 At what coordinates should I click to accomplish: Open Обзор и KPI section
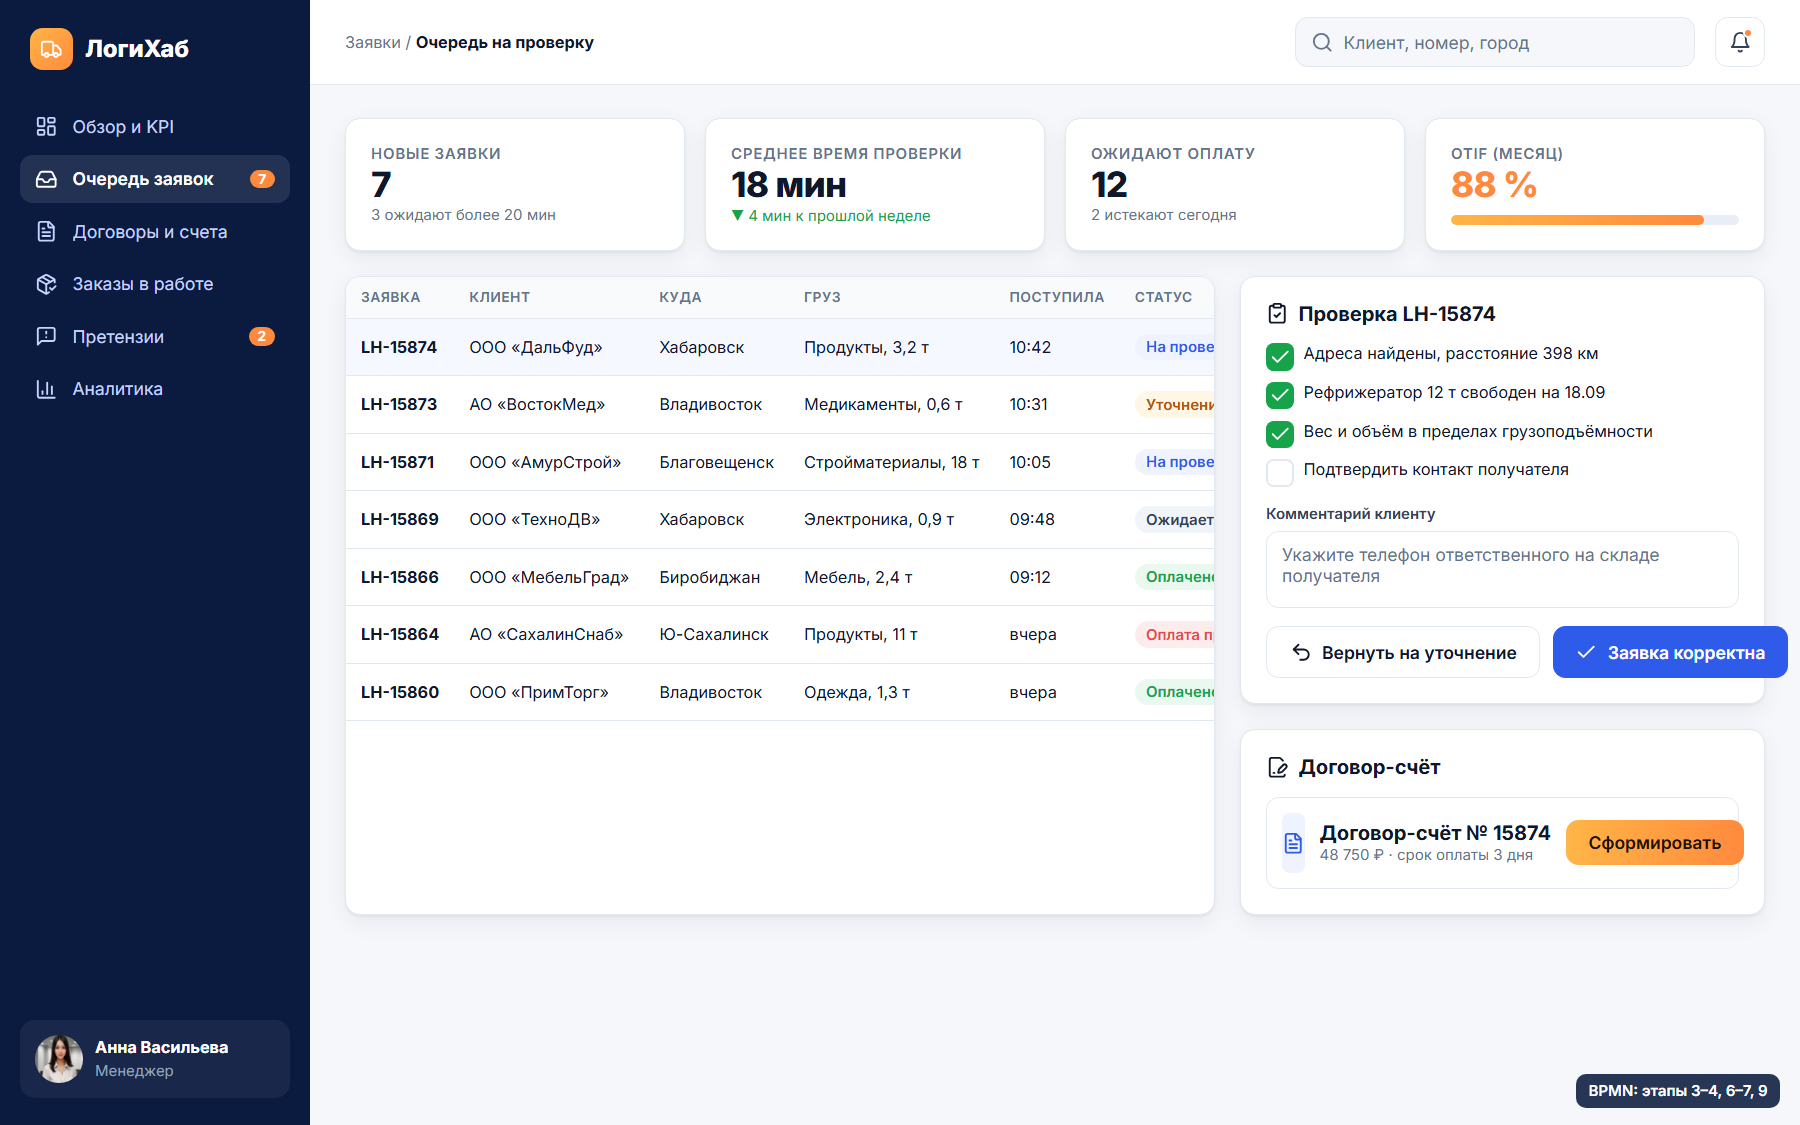[155, 127]
